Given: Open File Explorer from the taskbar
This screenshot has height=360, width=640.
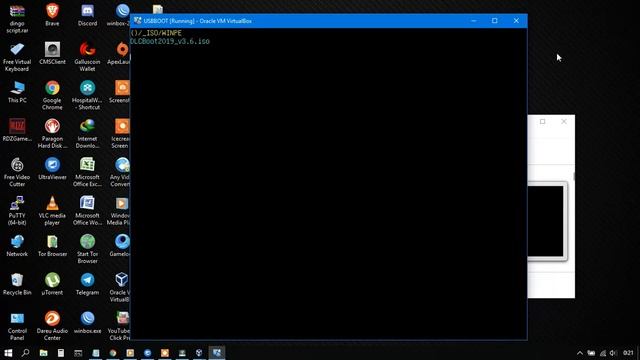Looking at the screenshot, I should tap(43, 353).
